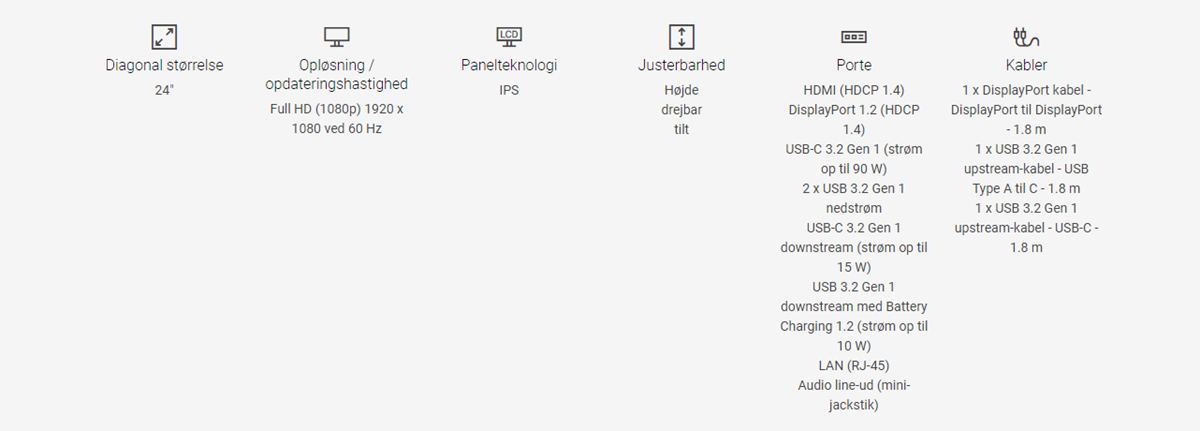The height and width of the screenshot is (431, 1200).
Task: Click the LAN (RJ-45) port entry
Action: point(853,365)
